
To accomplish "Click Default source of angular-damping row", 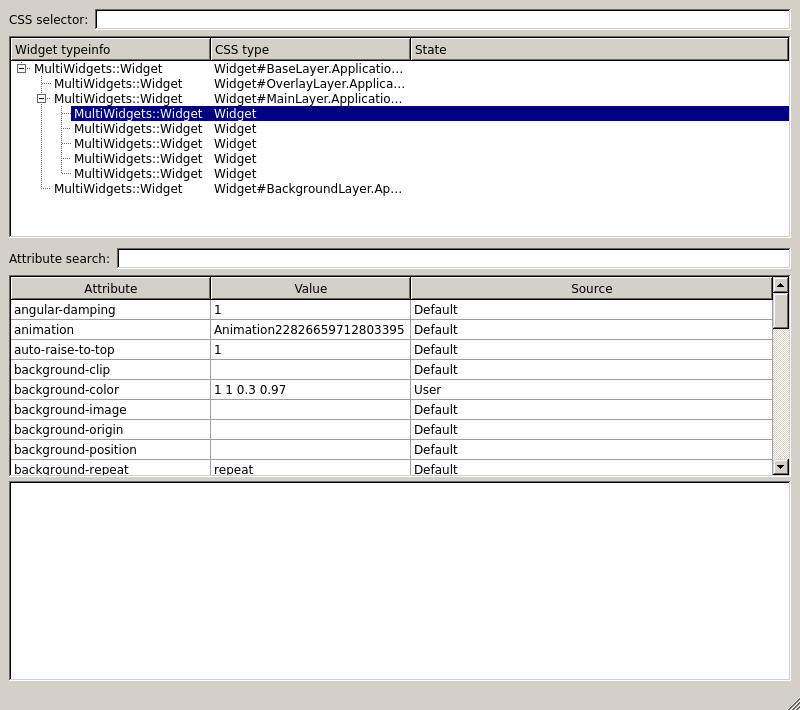I will 591,310.
